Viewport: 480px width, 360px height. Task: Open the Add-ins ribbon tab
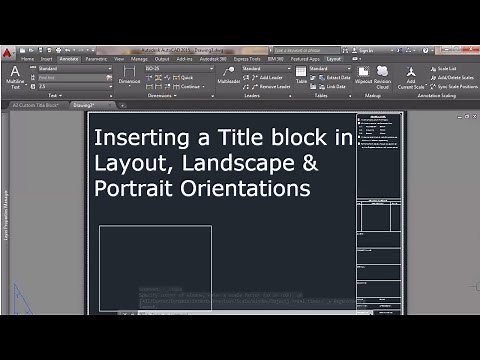click(184, 59)
